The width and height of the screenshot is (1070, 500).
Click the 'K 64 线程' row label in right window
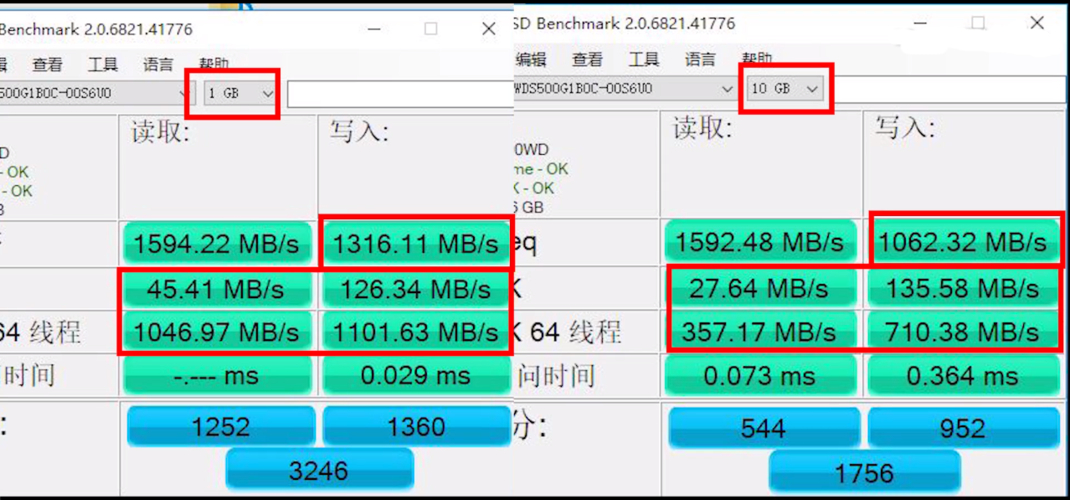tap(567, 333)
